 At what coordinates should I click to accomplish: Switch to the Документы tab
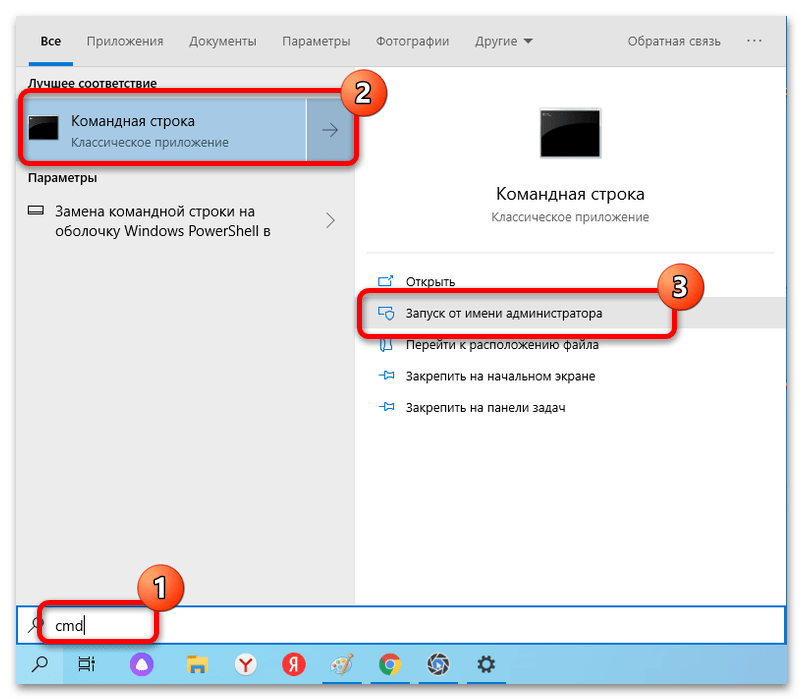[x=223, y=41]
